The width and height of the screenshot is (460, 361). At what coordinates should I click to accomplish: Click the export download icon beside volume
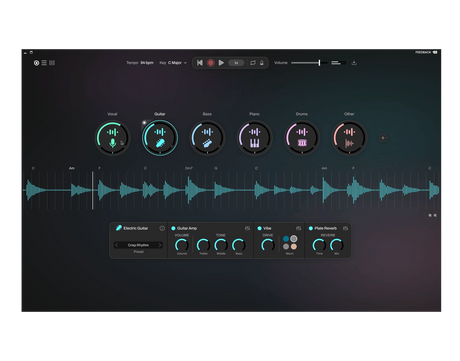click(x=354, y=63)
